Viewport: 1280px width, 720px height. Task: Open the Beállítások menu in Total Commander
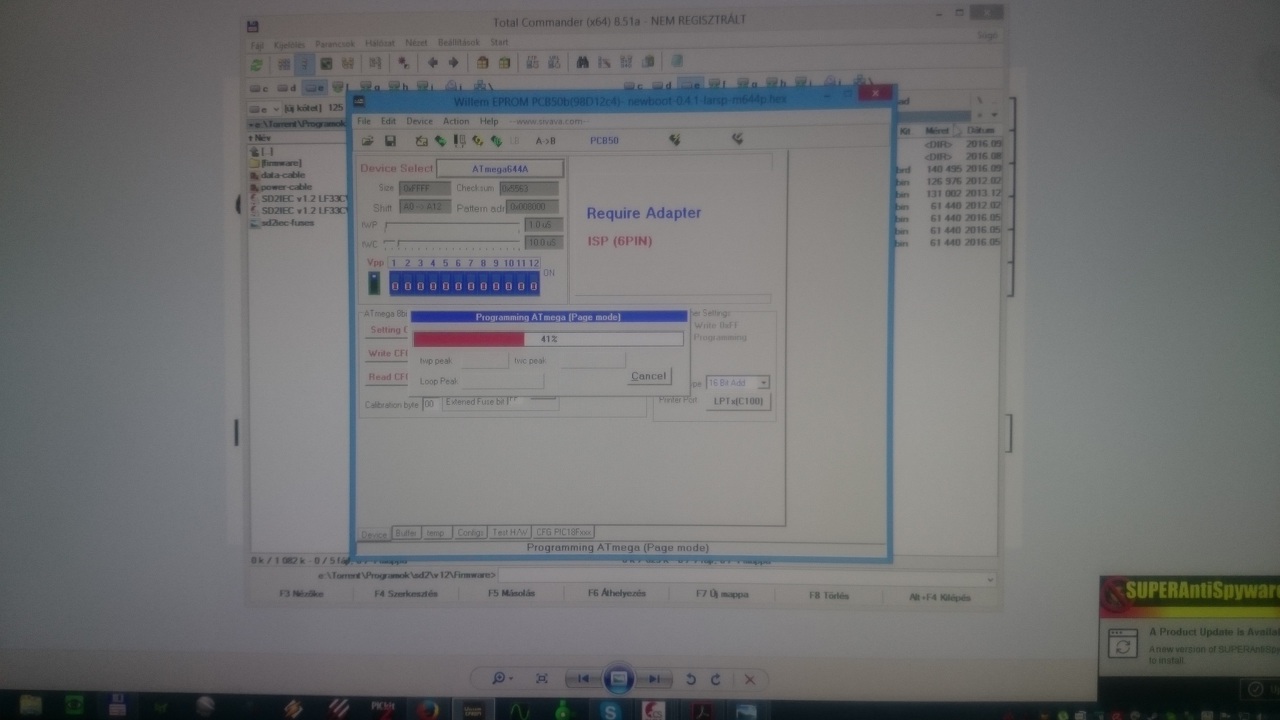click(459, 43)
